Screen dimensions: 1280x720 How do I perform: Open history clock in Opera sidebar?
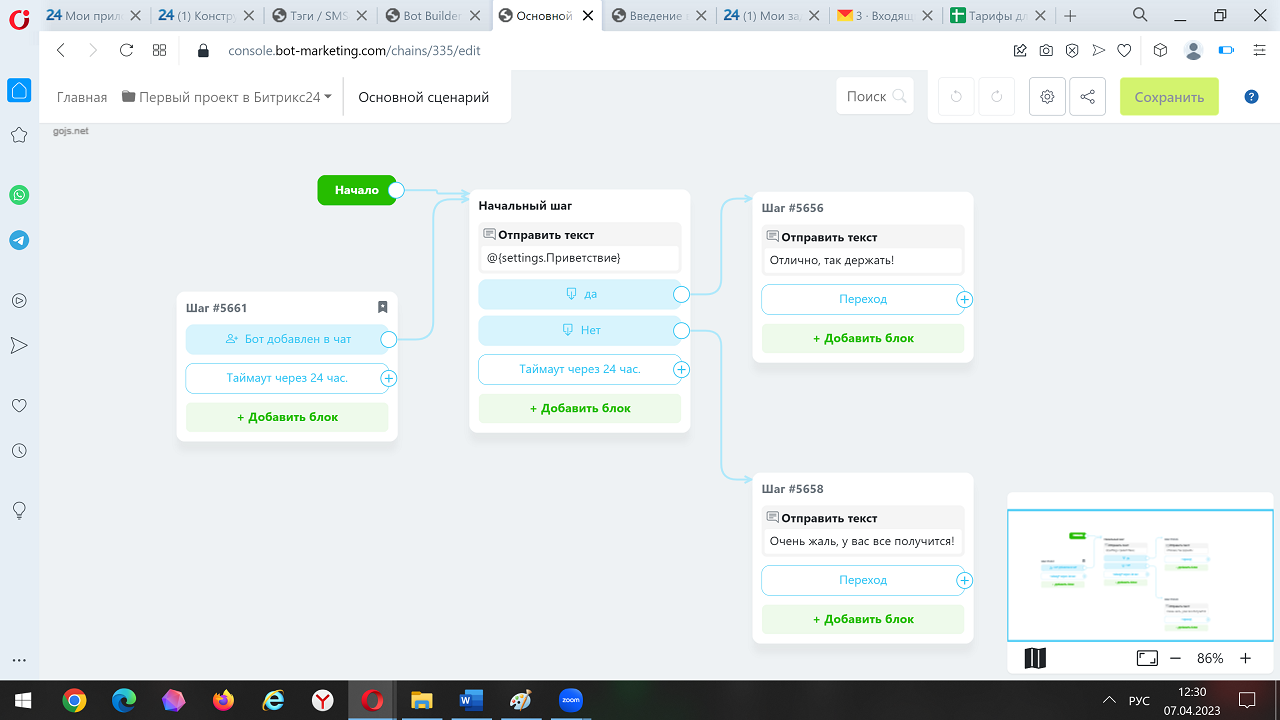[x=19, y=451]
